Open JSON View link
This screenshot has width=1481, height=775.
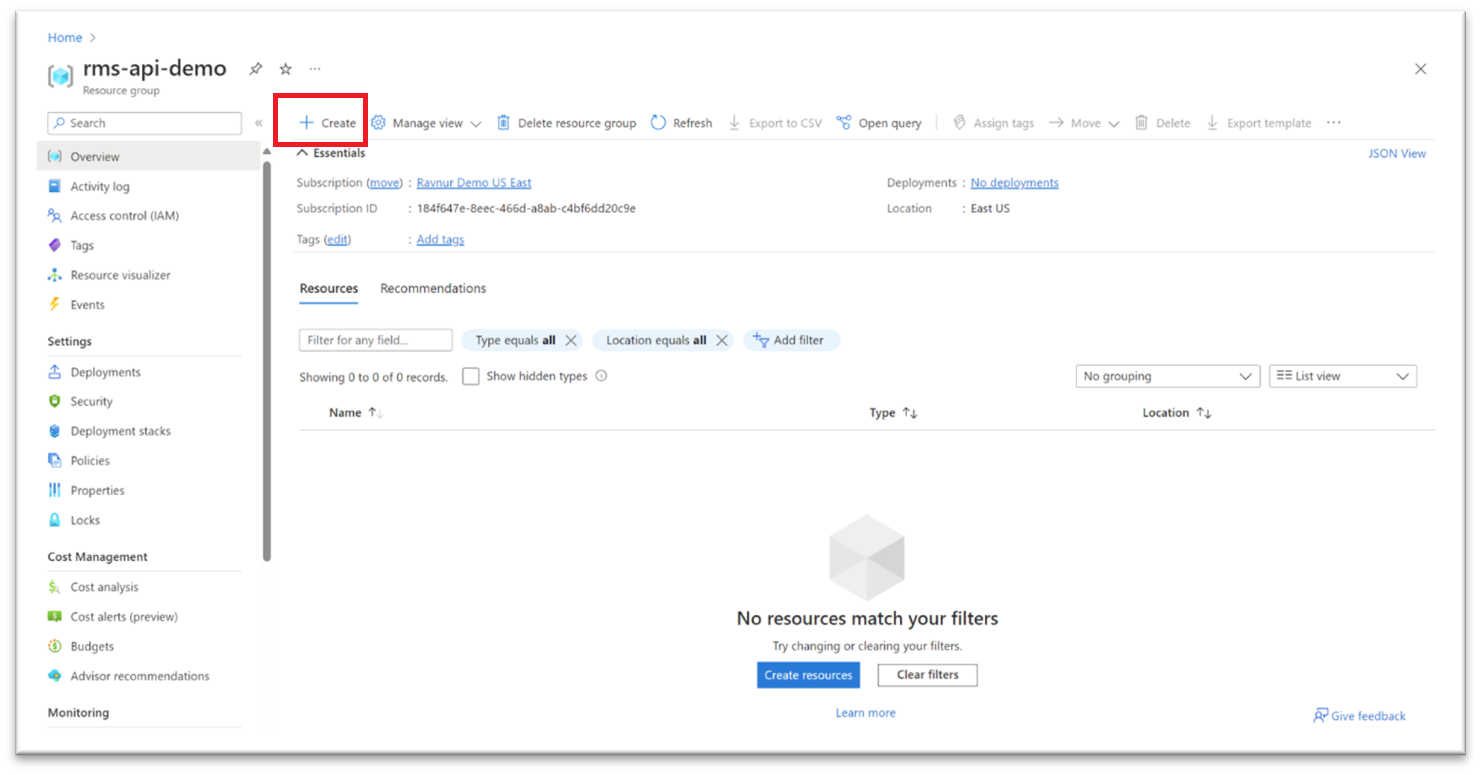point(1397,153)
